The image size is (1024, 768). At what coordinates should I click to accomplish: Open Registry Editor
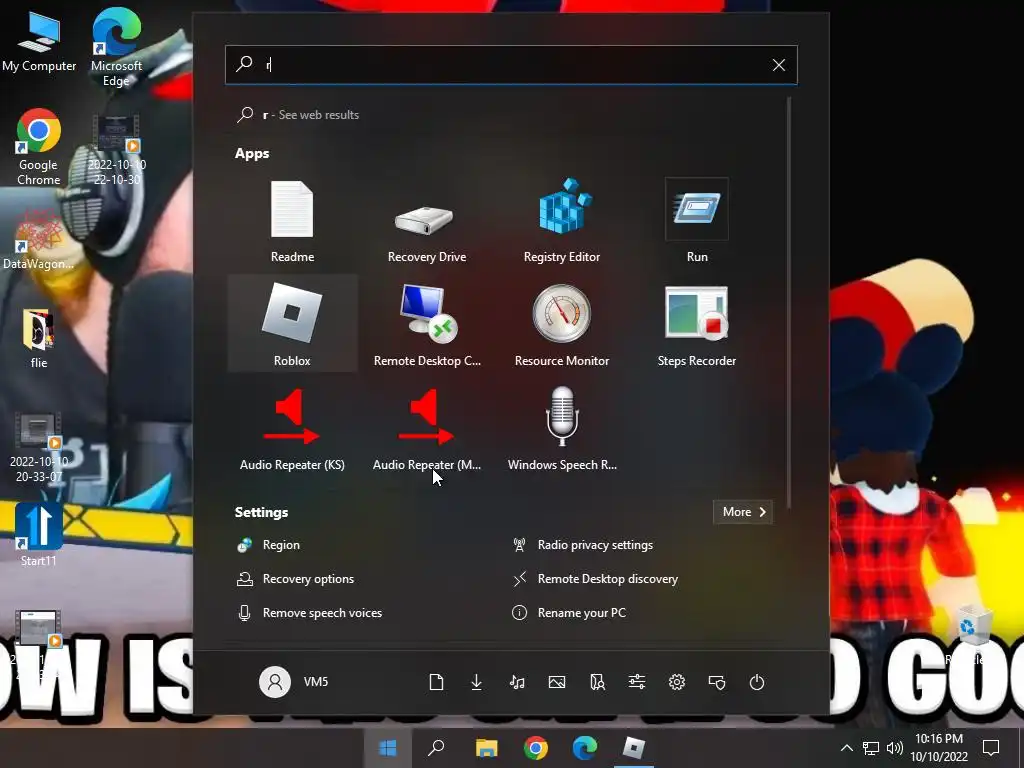[x=562, y=220]
